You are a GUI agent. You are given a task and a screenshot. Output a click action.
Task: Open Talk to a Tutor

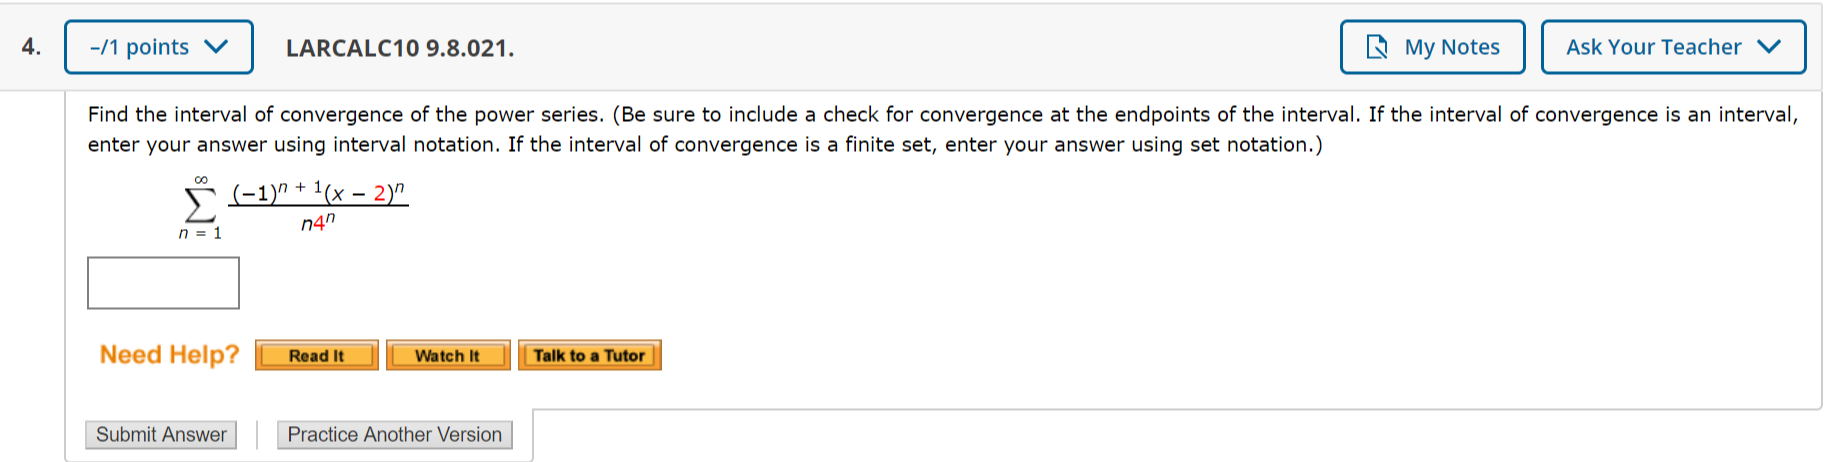589,355
